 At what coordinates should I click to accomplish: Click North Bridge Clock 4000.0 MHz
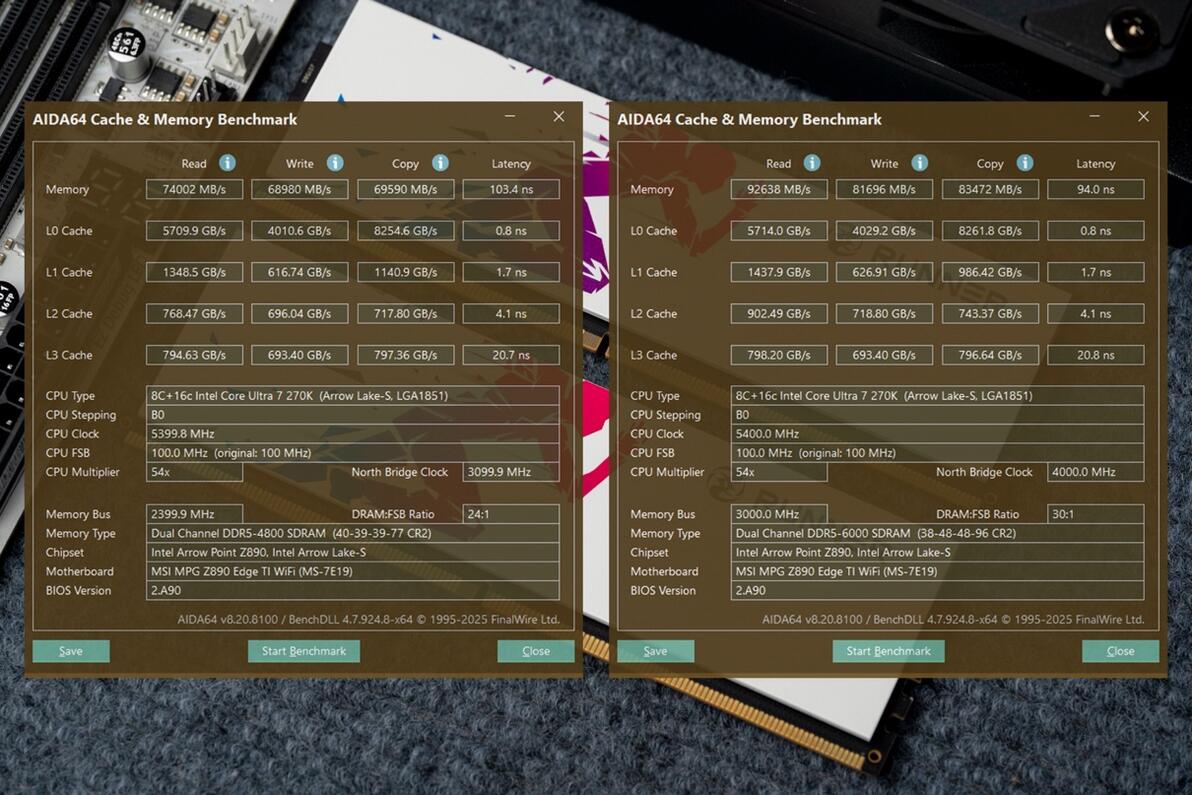pyautogui.click(x=1095, y=472)
